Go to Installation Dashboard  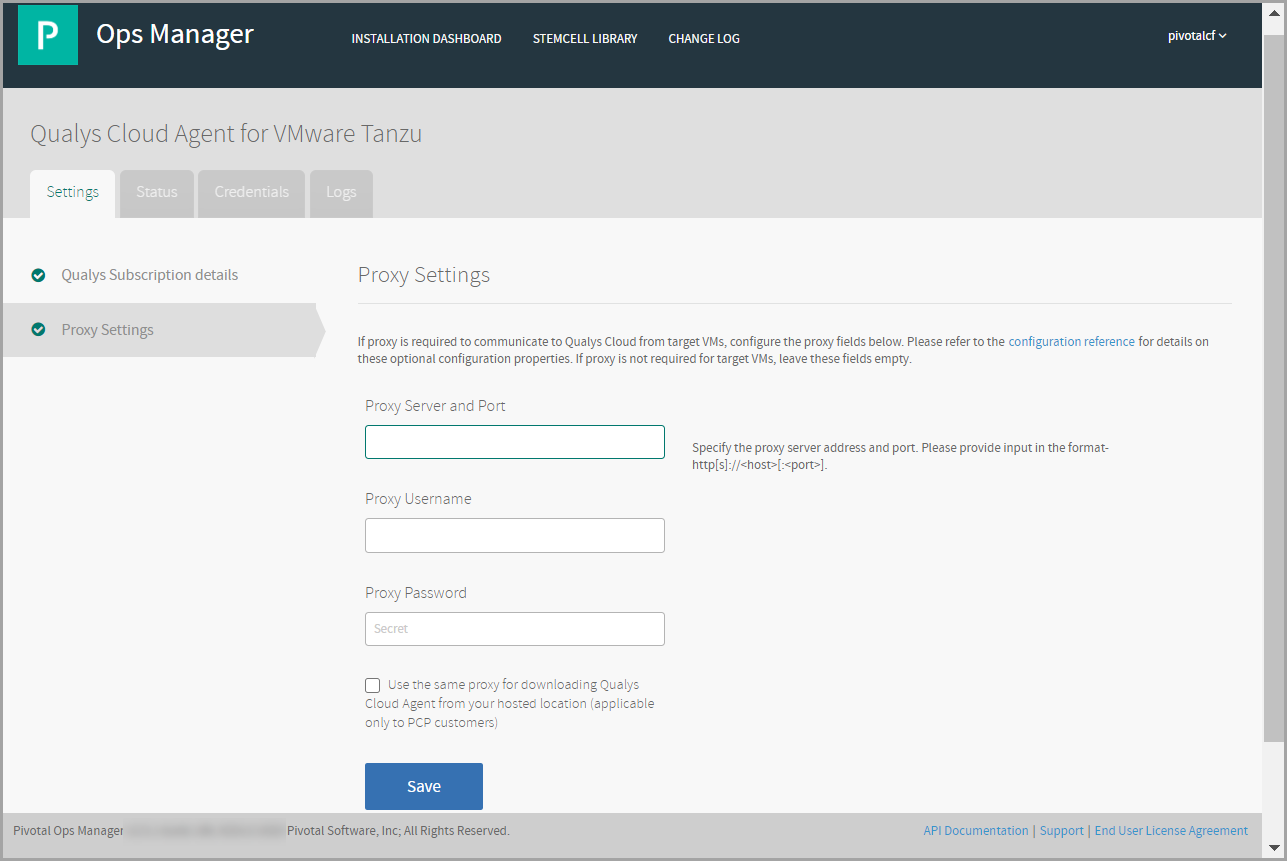coord(426,39)
